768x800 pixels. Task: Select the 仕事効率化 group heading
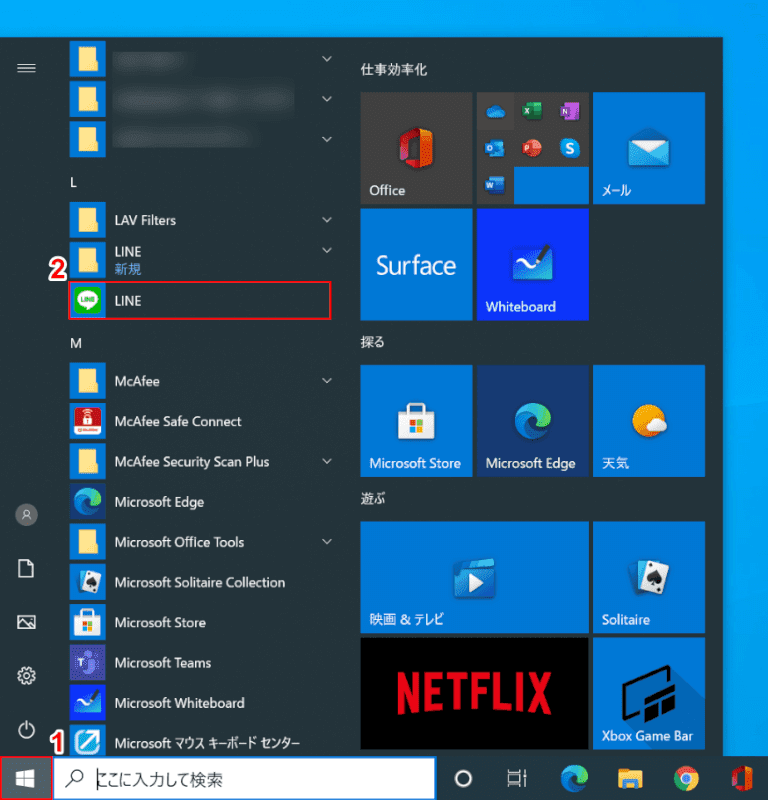(393, 69)
